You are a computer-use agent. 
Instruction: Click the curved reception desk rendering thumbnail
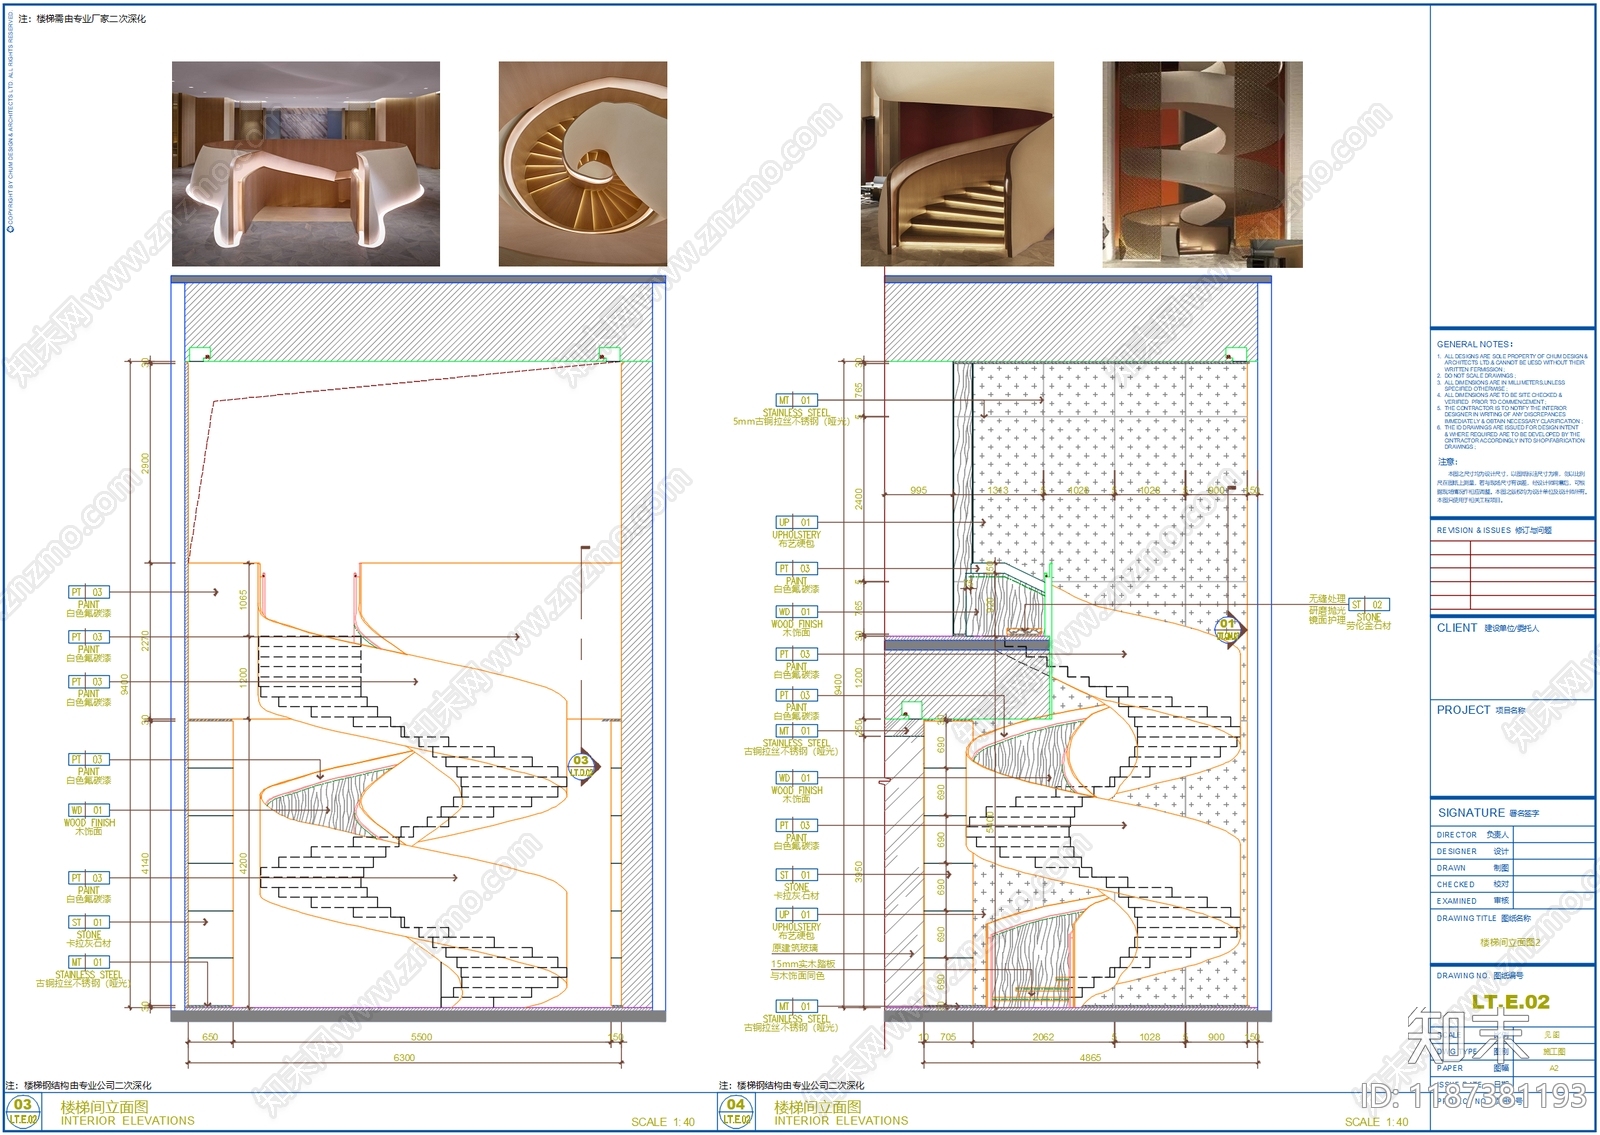coord(306,164)
